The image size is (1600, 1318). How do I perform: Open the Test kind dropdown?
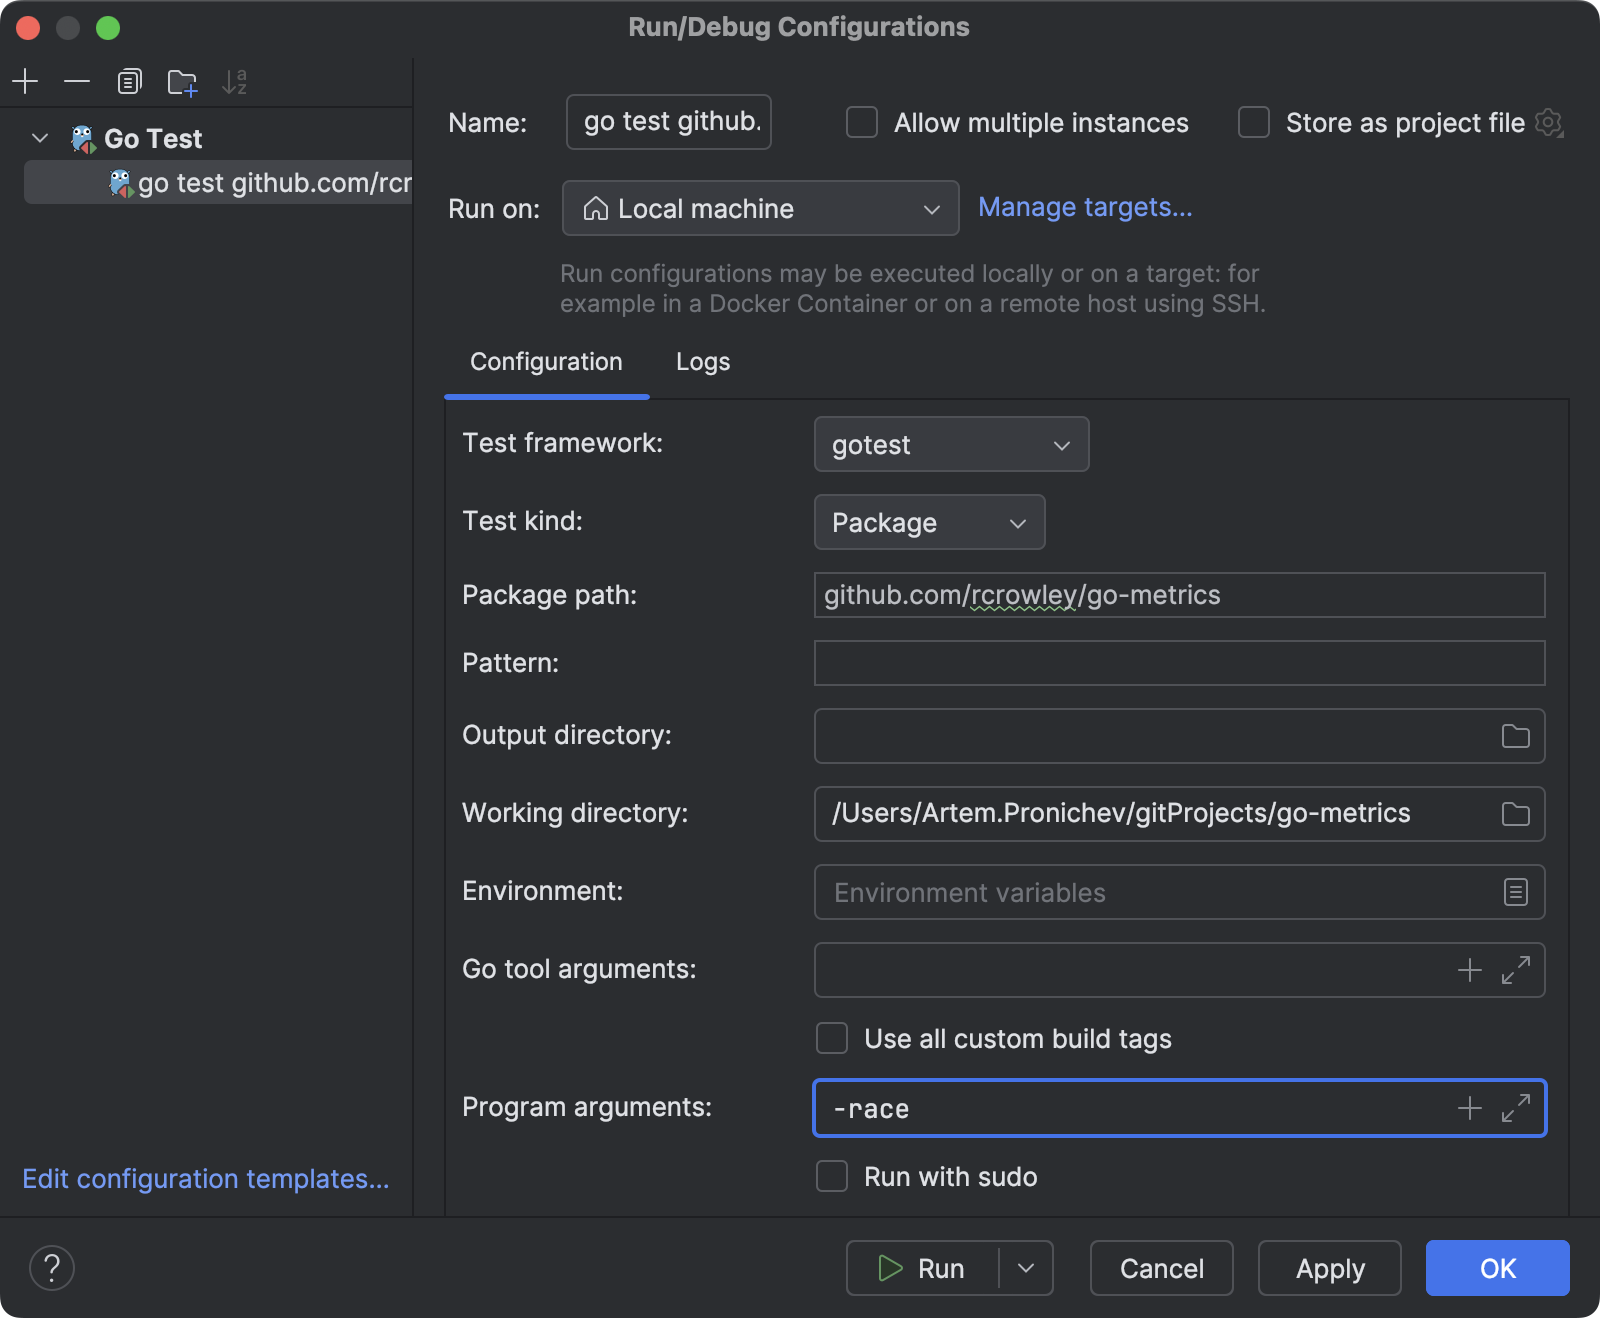click(x=929, y=522)
